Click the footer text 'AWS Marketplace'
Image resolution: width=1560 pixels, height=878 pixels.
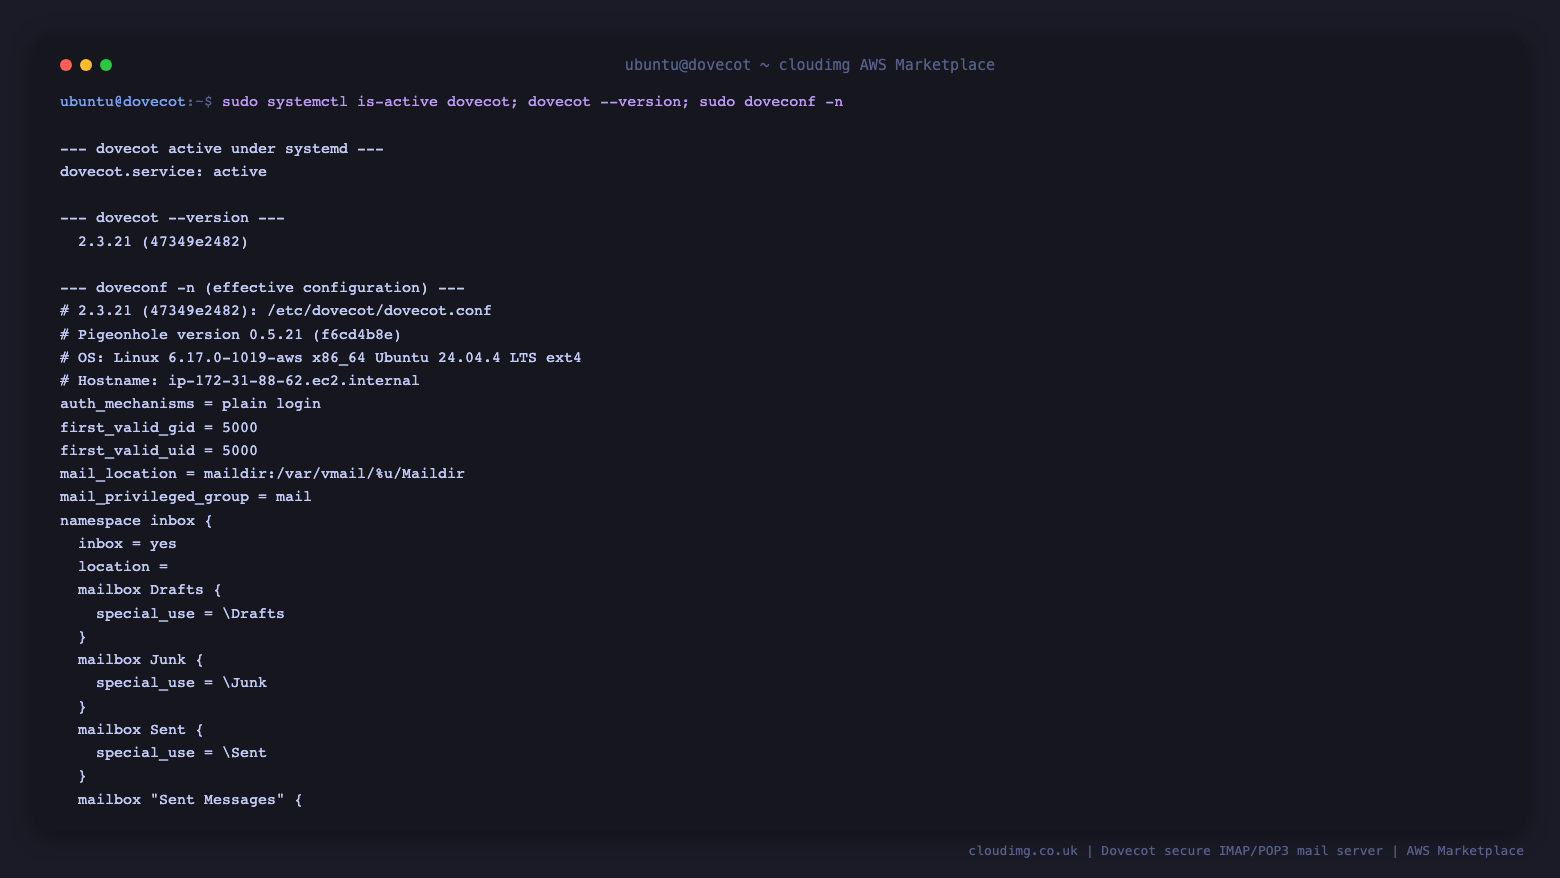click(x=1465, y=851)
